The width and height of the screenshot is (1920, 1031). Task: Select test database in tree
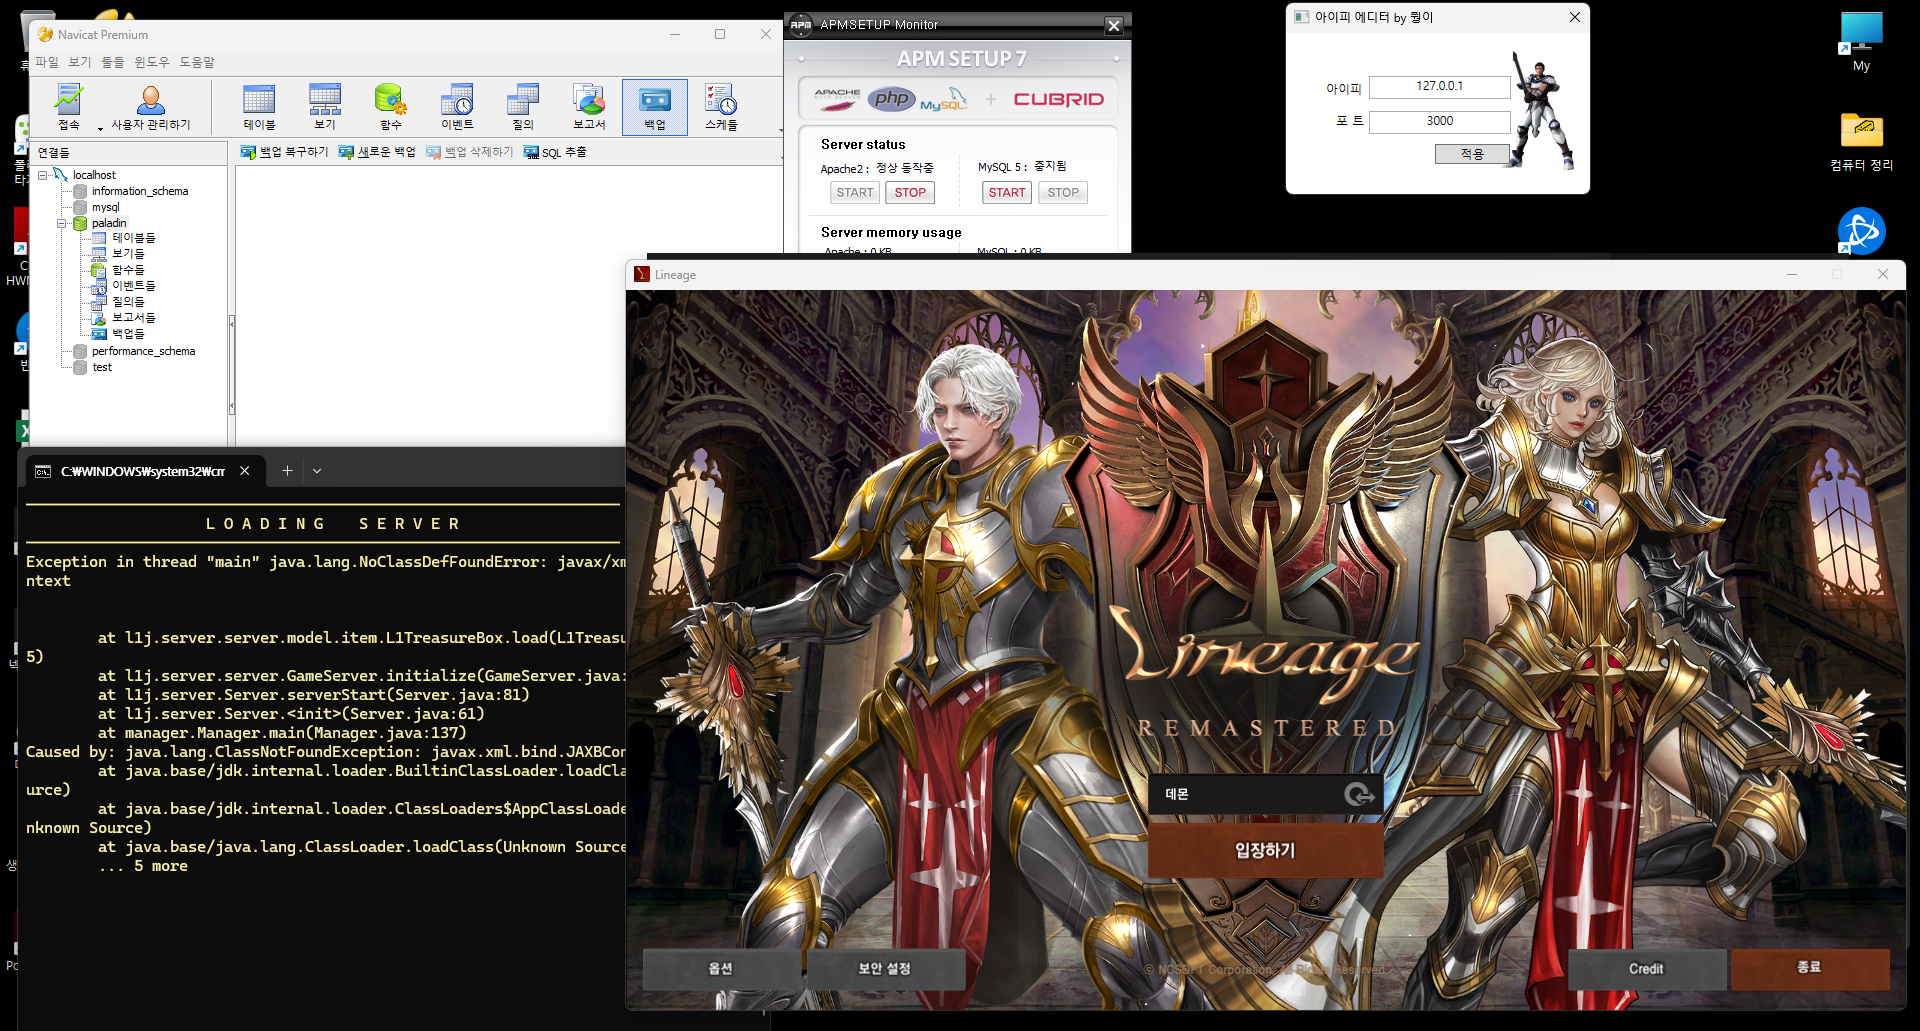coord(93,367)
